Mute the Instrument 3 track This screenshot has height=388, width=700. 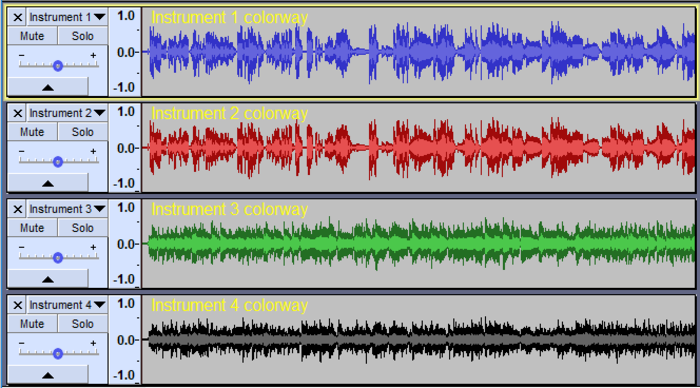[32, 228]
